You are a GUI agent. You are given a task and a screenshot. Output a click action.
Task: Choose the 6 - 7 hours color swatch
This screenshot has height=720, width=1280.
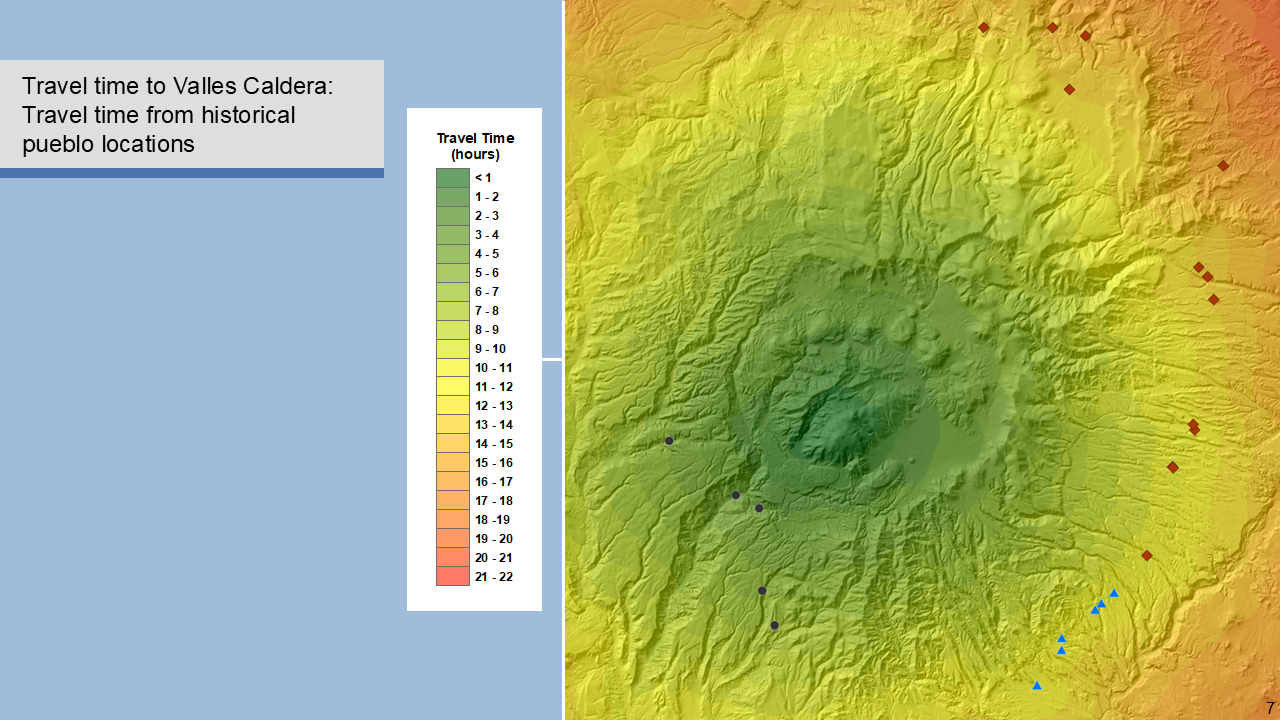point(453,292)
